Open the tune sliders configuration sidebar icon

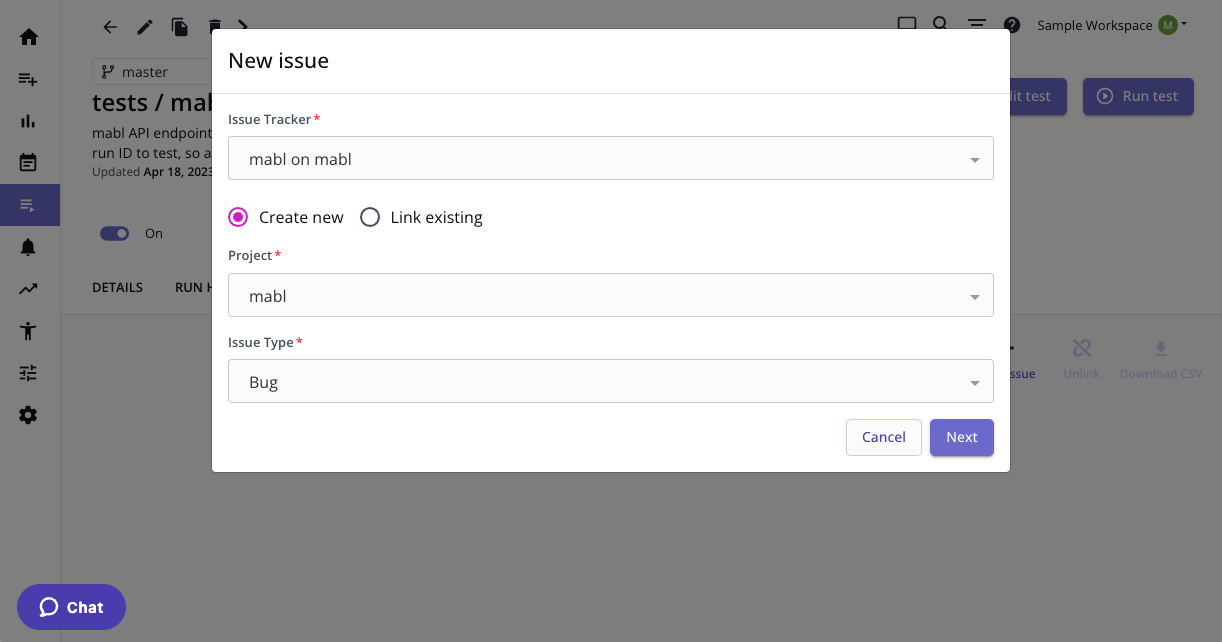tap(29, 373)
